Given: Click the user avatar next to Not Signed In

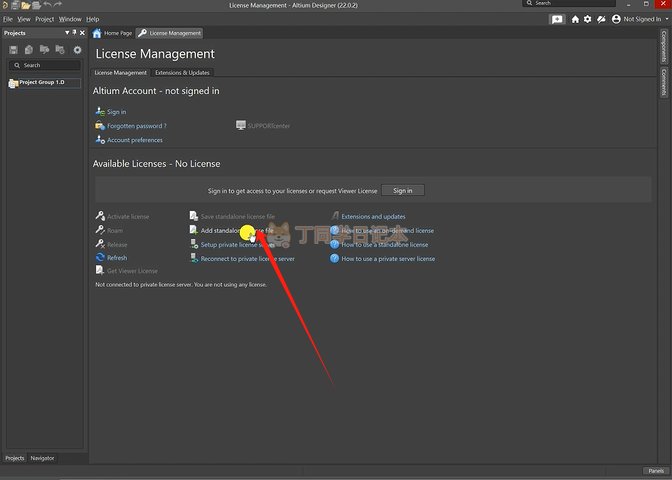Looking at the screenshot, I should (x=616, y=19).
